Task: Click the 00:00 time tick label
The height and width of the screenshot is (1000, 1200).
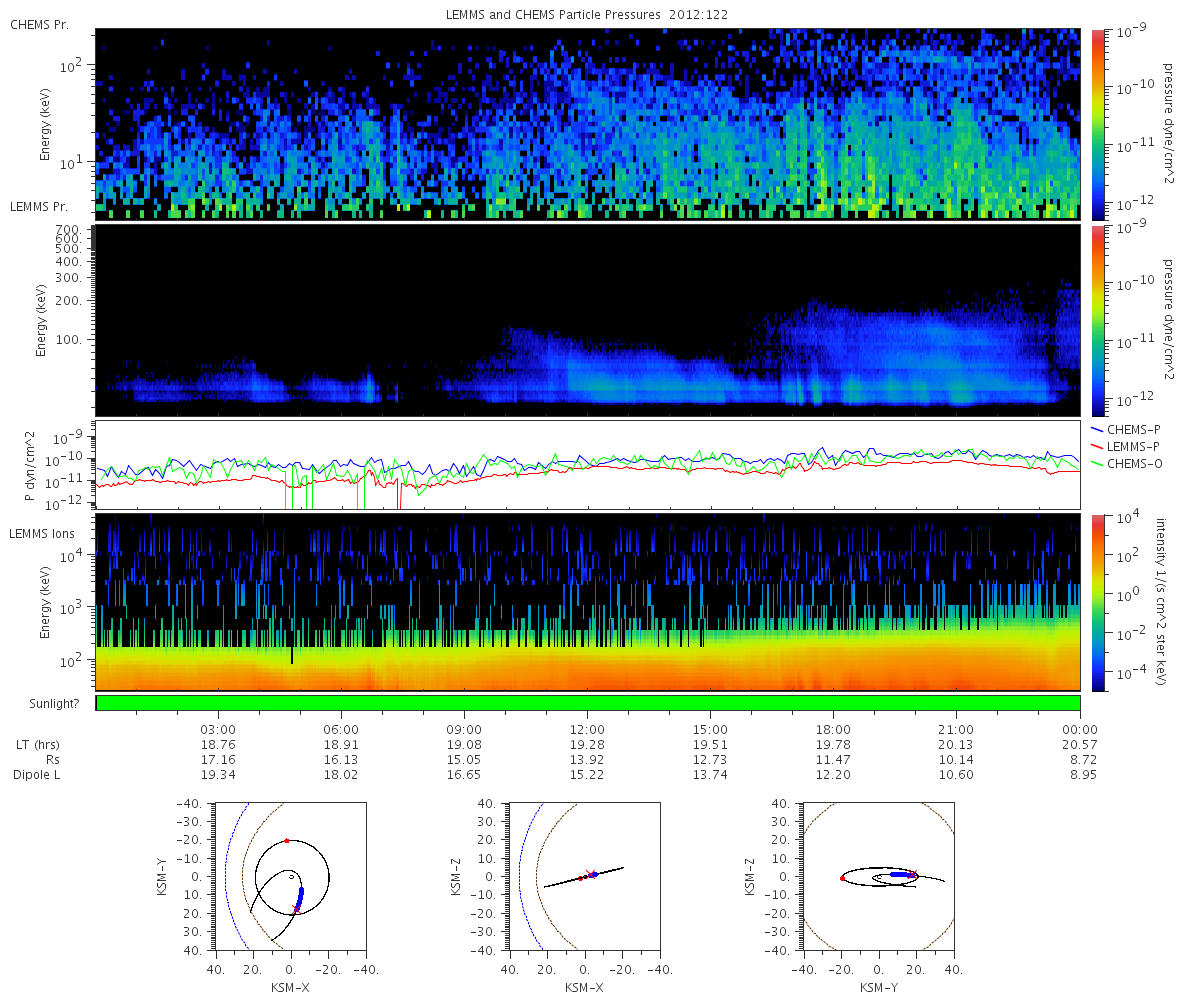Action: (x=1079, y=729)
